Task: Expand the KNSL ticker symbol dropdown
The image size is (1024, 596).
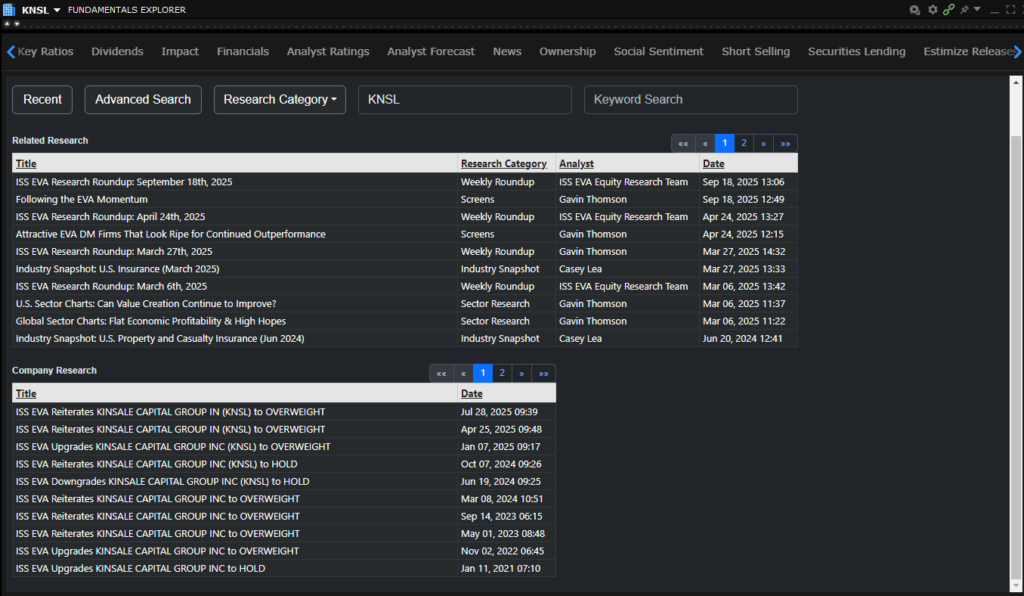Action: point(57,10)
